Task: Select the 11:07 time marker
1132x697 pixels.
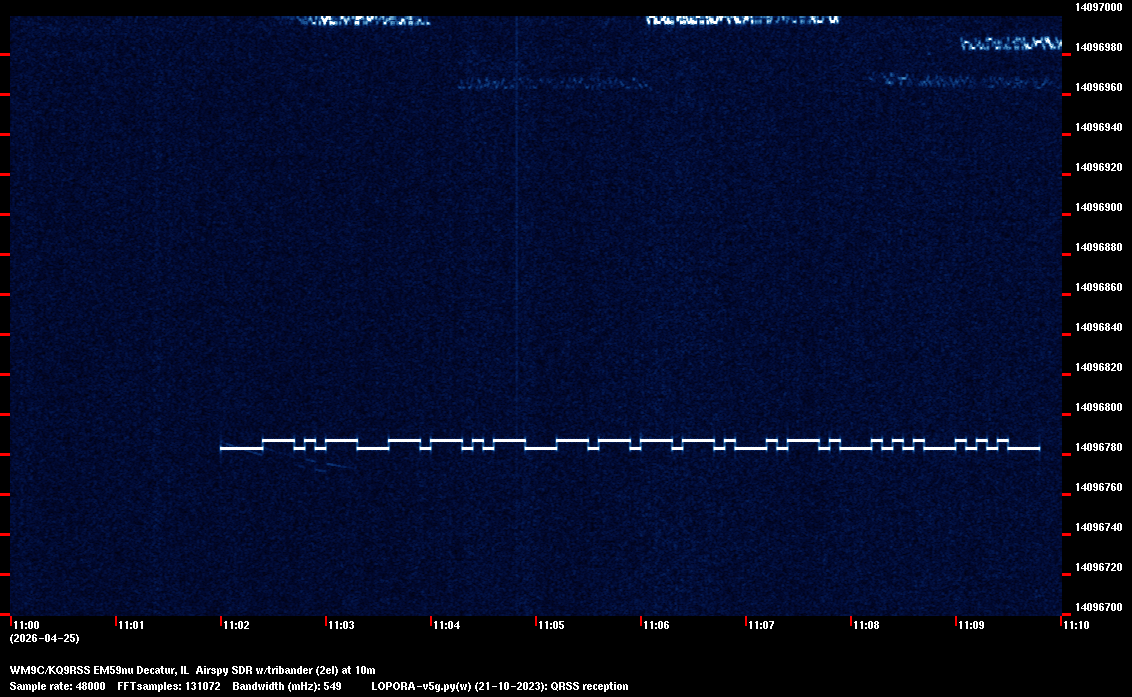Action: 761,625
